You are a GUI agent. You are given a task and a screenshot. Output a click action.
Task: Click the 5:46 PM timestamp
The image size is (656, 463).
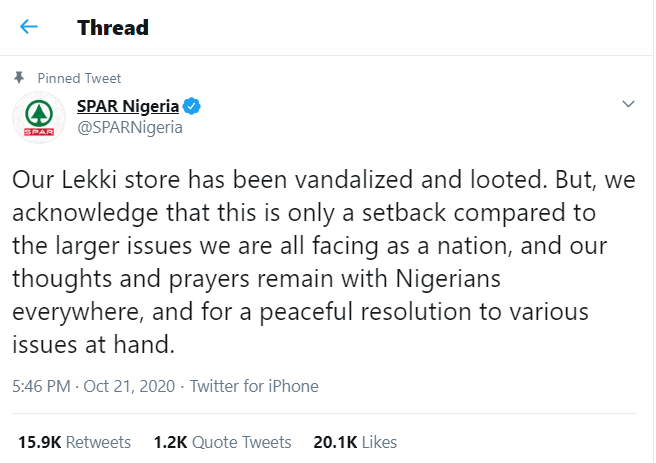tap(40, 386)
